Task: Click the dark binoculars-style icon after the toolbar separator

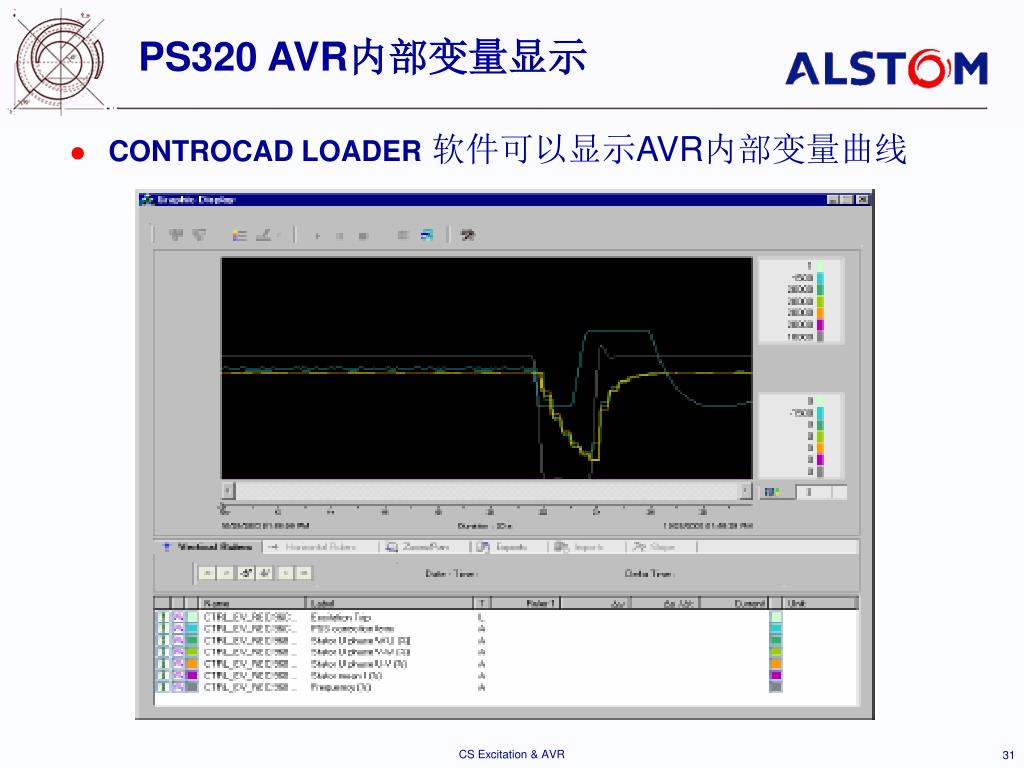Action: 467,235
